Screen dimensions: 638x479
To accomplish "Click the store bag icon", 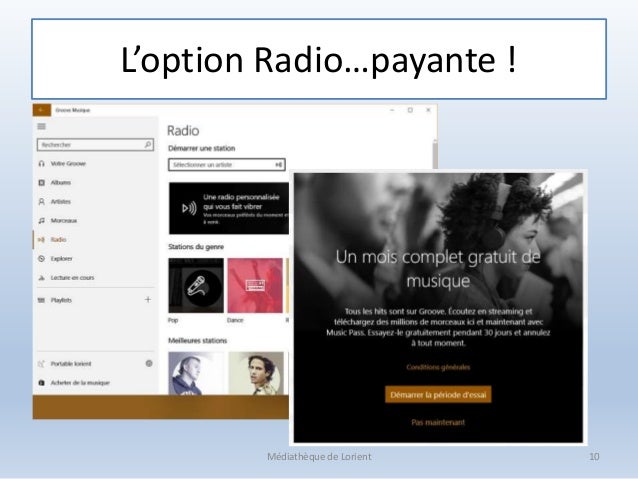I will click(x=42, y=383).
